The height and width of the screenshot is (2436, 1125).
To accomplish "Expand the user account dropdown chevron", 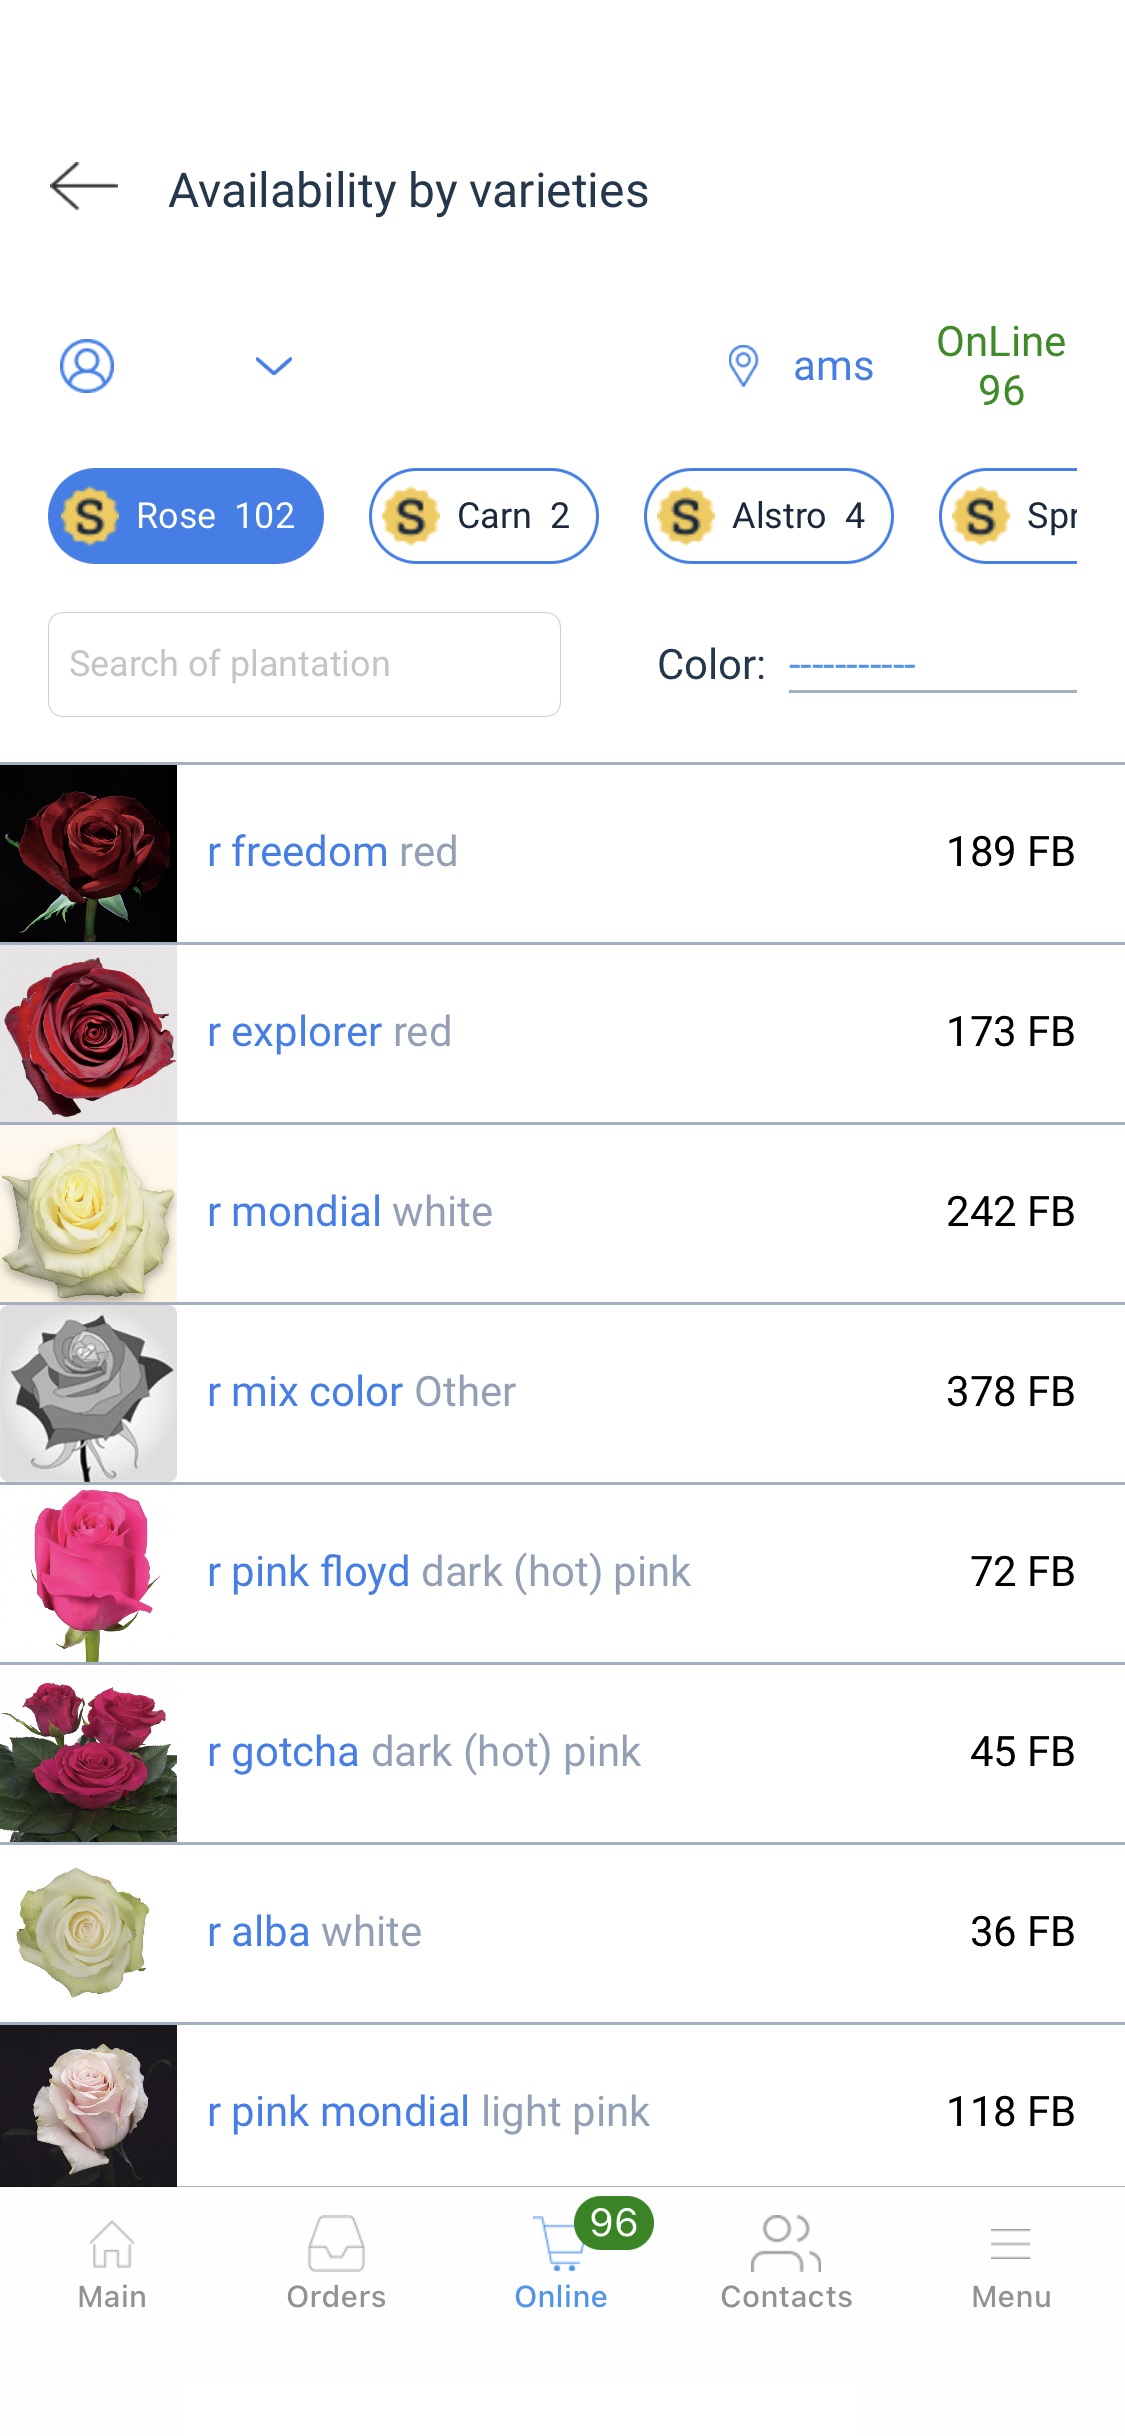I will pos(273,366).
